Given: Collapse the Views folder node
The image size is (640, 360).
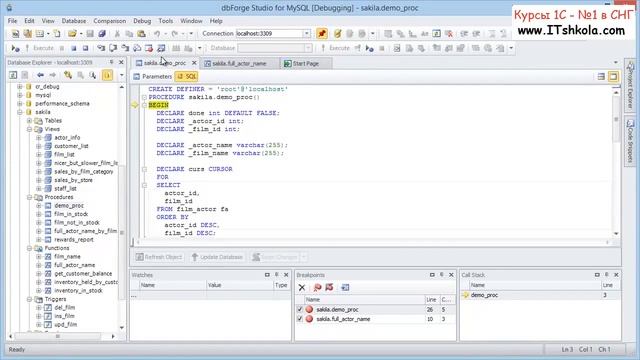Looking at the screenshot, I should pyautogui.click(x=29, y=129).
